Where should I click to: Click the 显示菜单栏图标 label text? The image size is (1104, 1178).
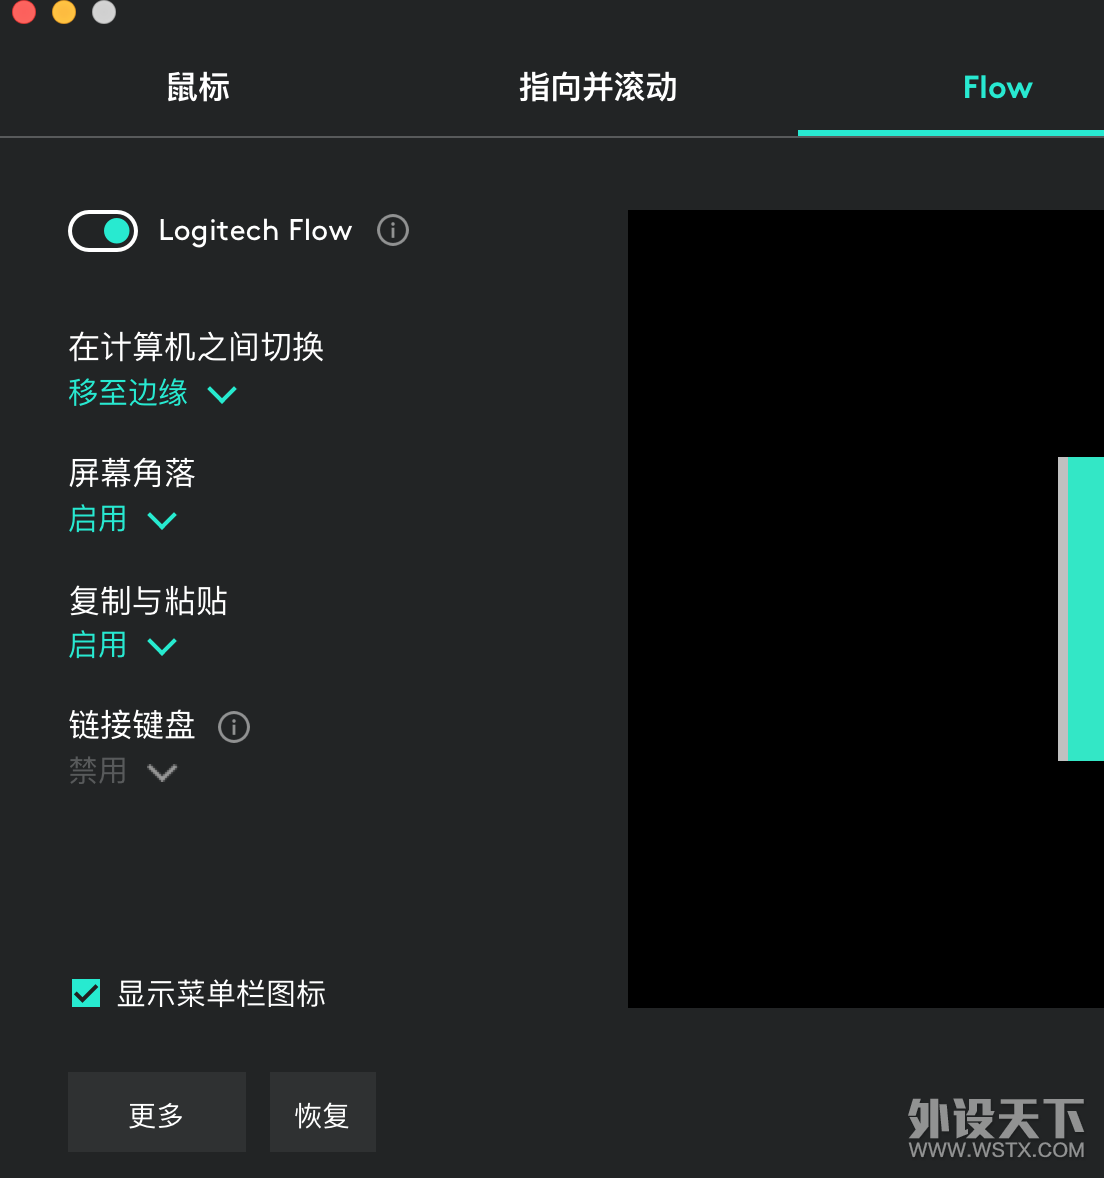pyautogui.click(x=222, y=993)
